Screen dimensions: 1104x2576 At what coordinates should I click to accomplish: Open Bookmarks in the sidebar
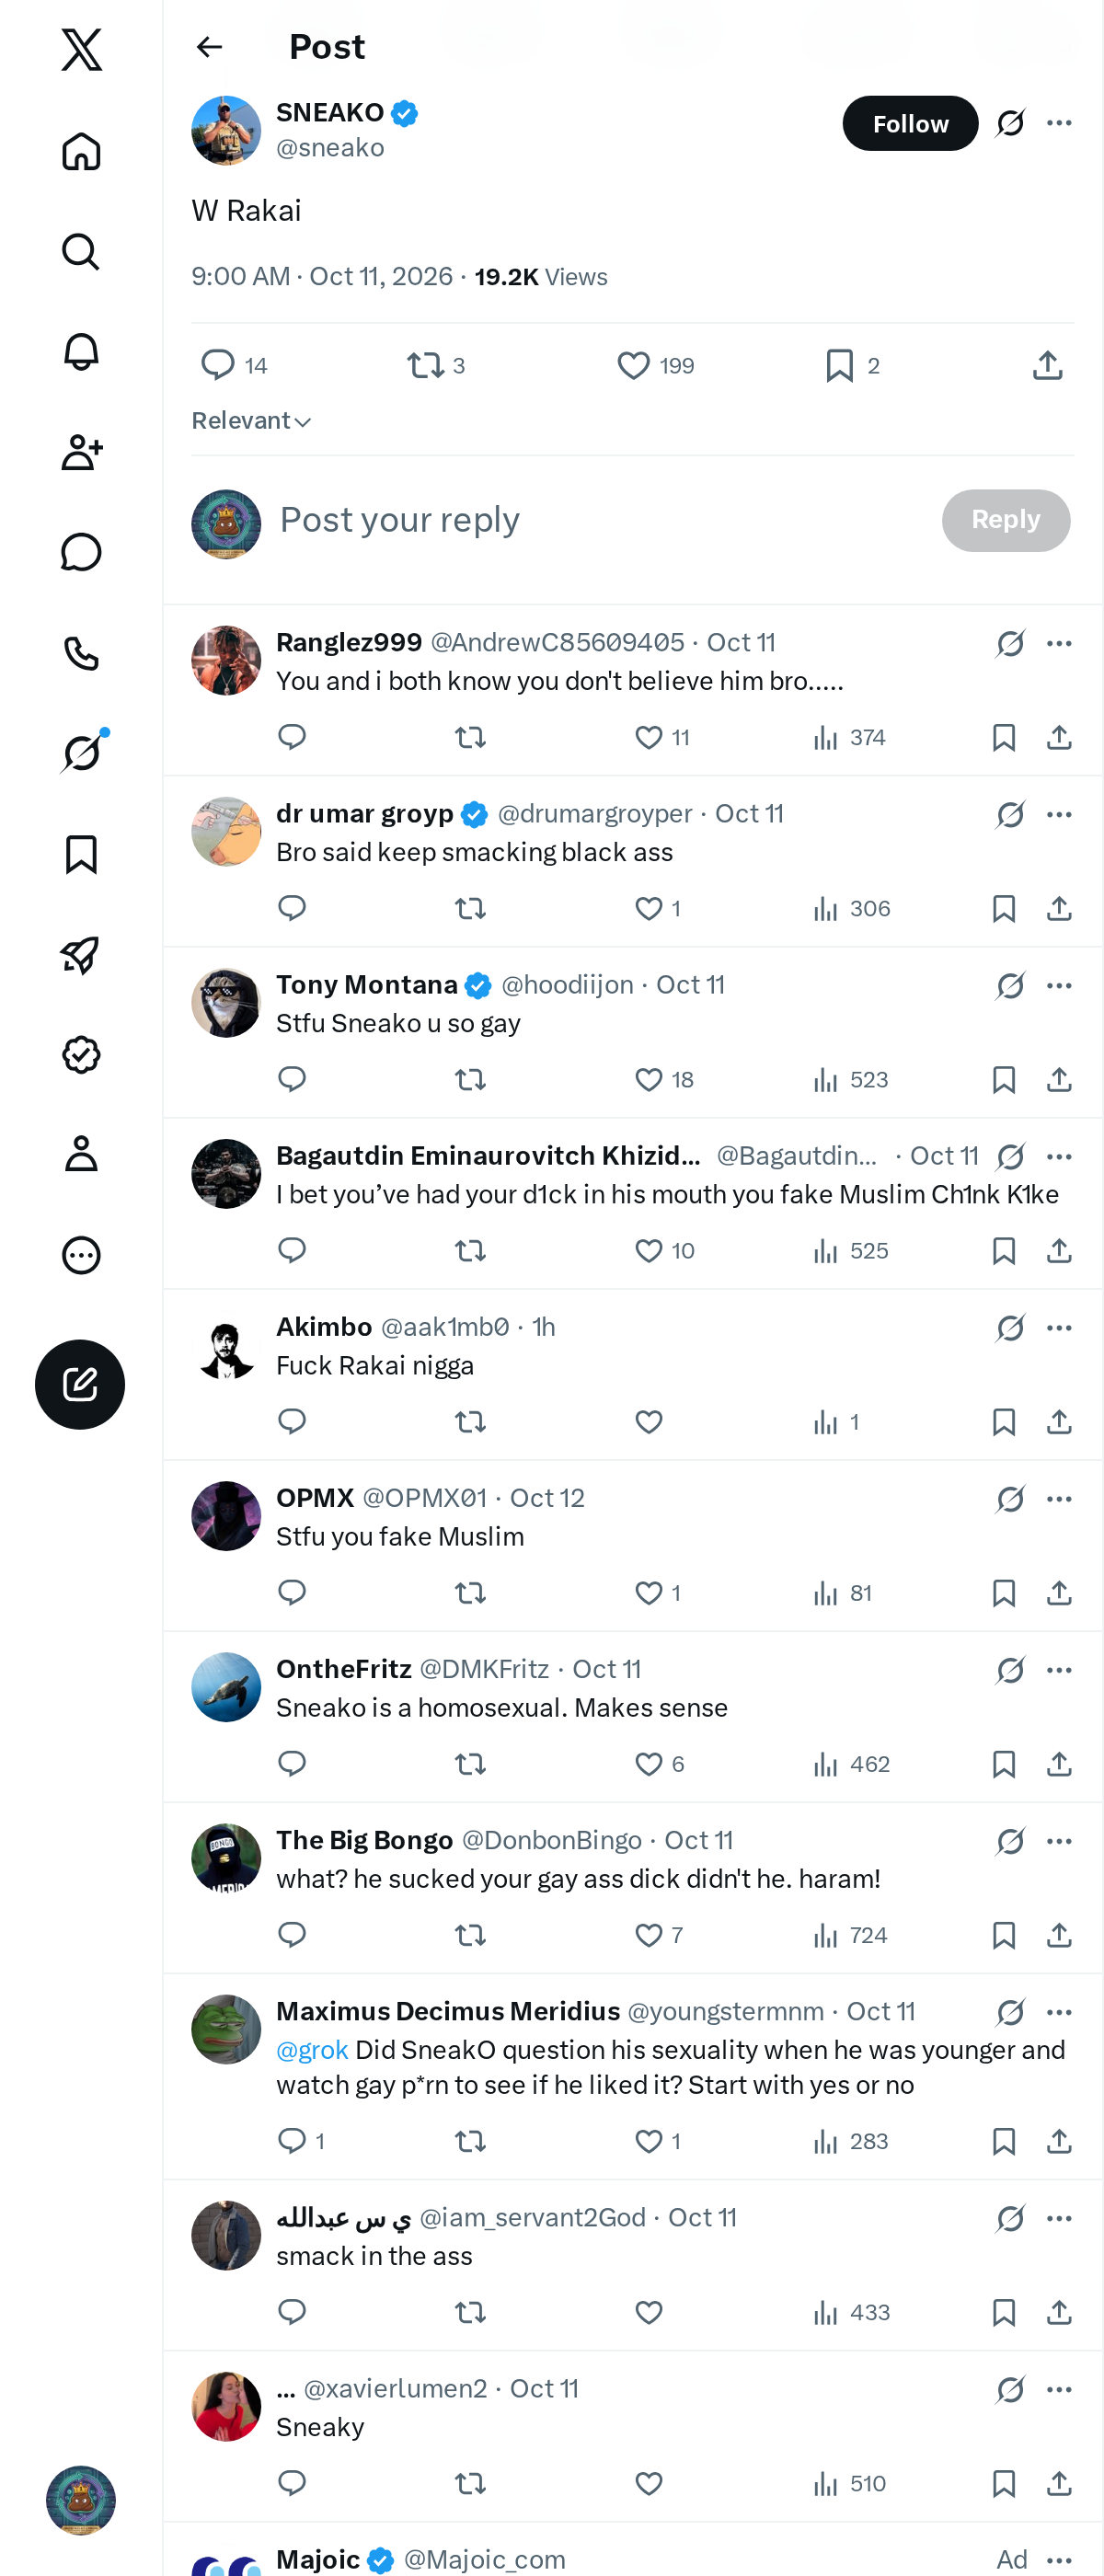click(x=81, y=854)
